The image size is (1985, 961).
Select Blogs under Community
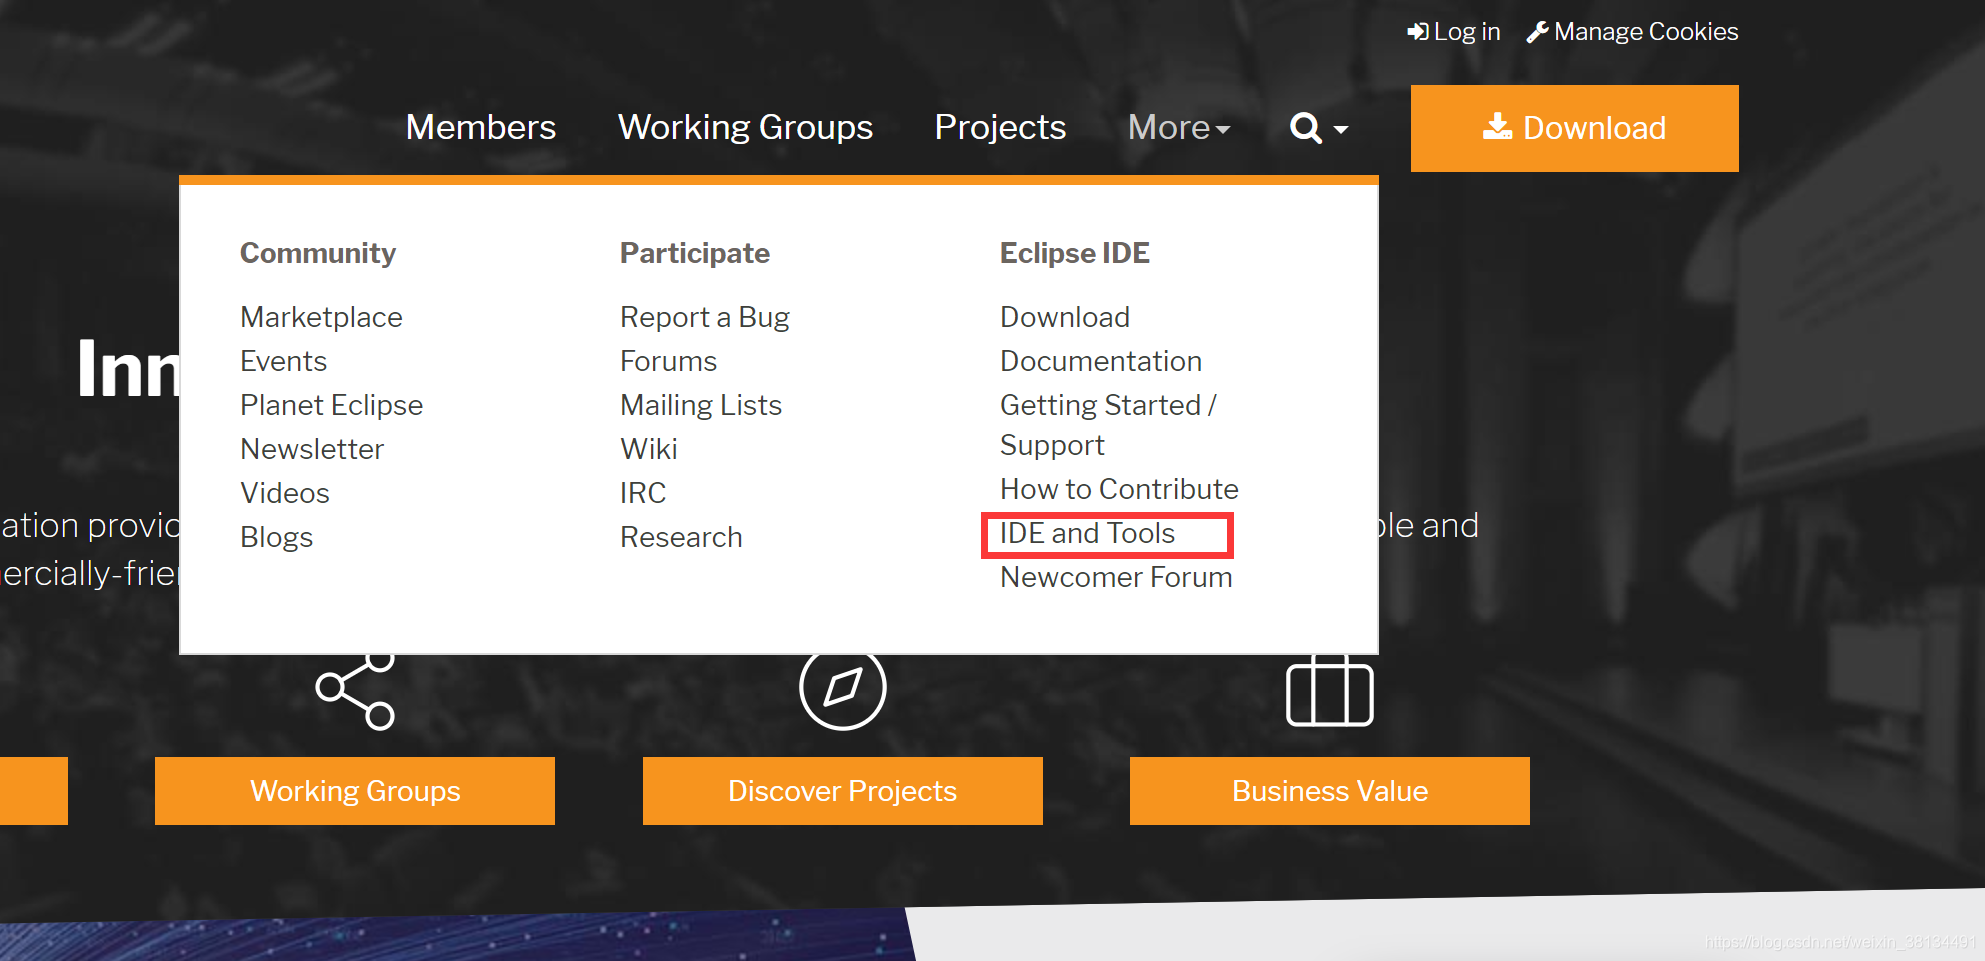(x=276, y=537)
